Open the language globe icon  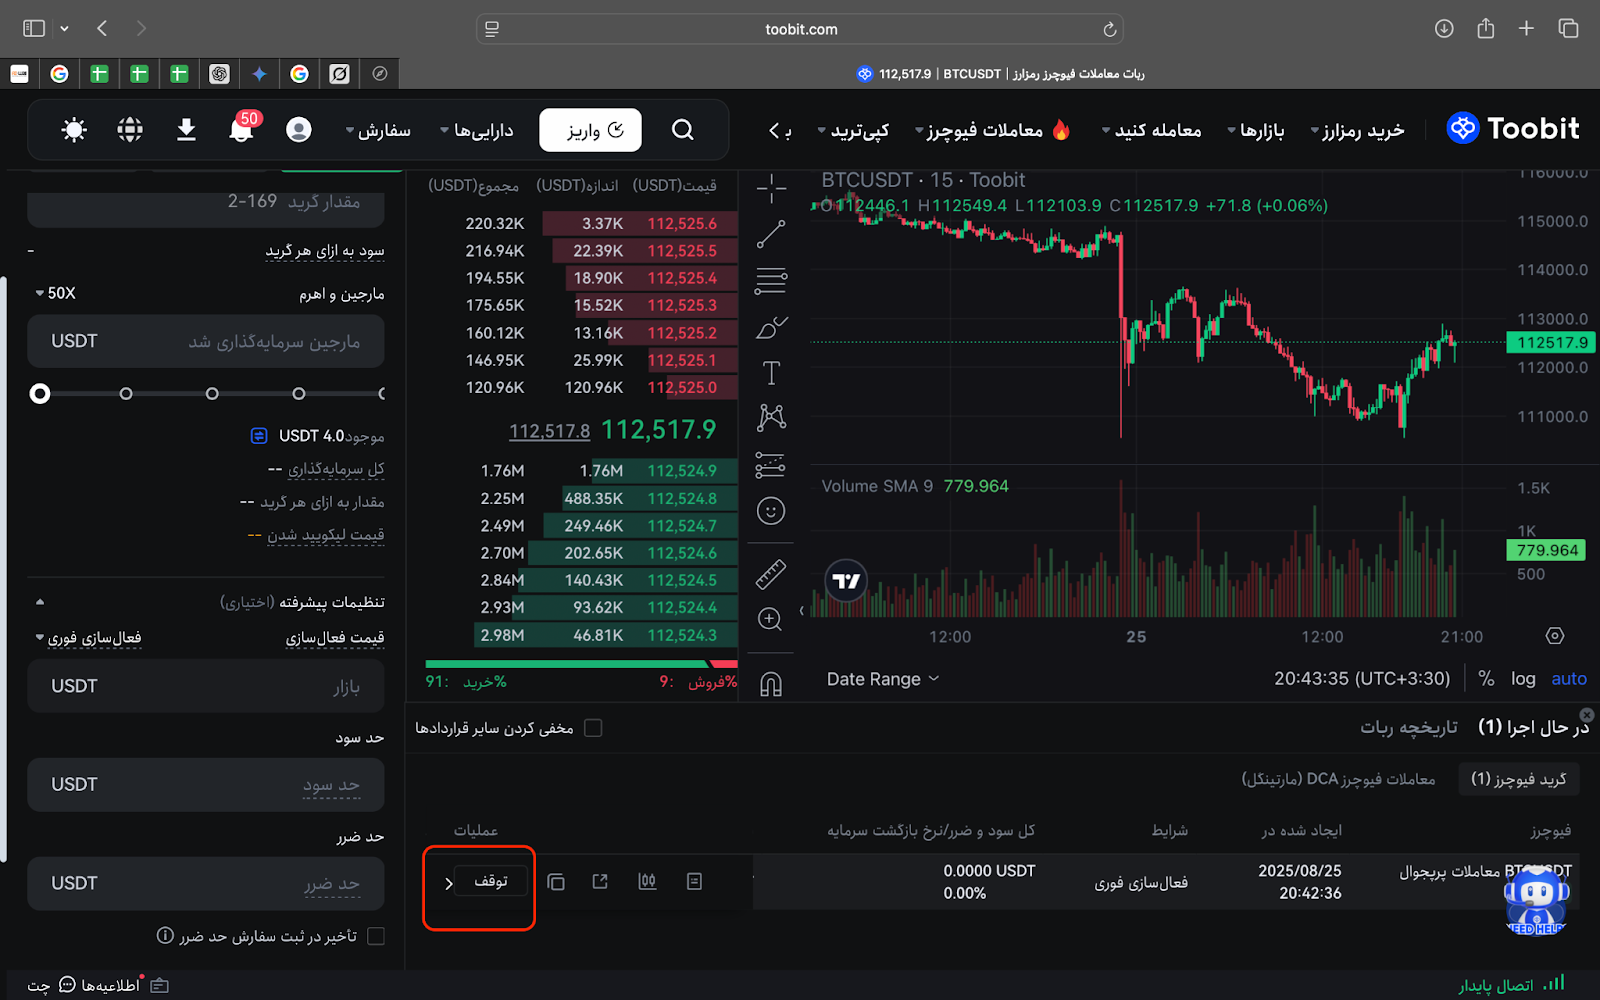tap(130, 130)
